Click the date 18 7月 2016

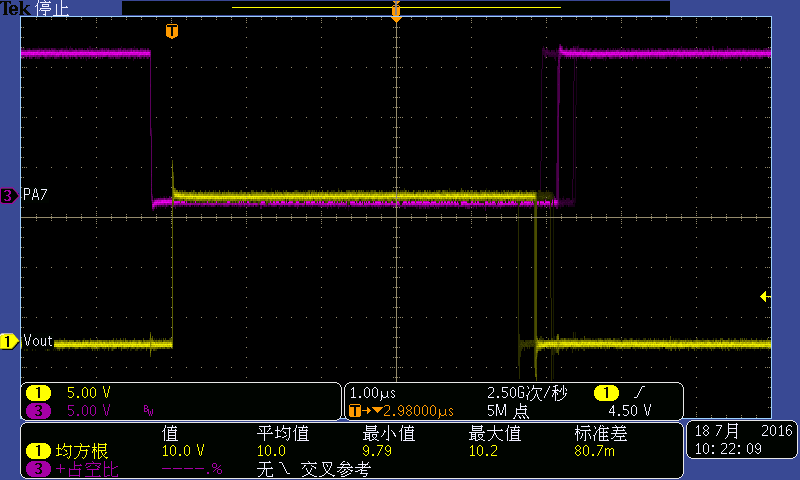coord(743,431)
